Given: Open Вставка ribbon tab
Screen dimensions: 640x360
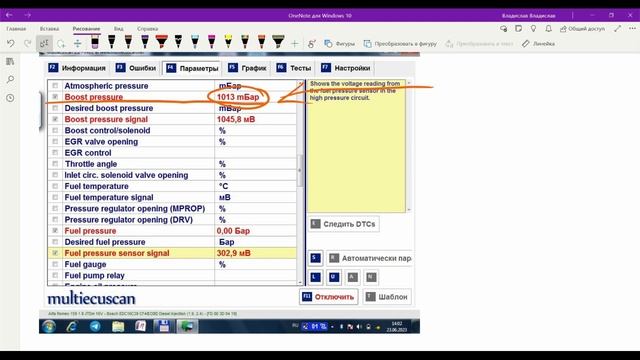Looking at the screenshot, I should (x=49, y=29).
